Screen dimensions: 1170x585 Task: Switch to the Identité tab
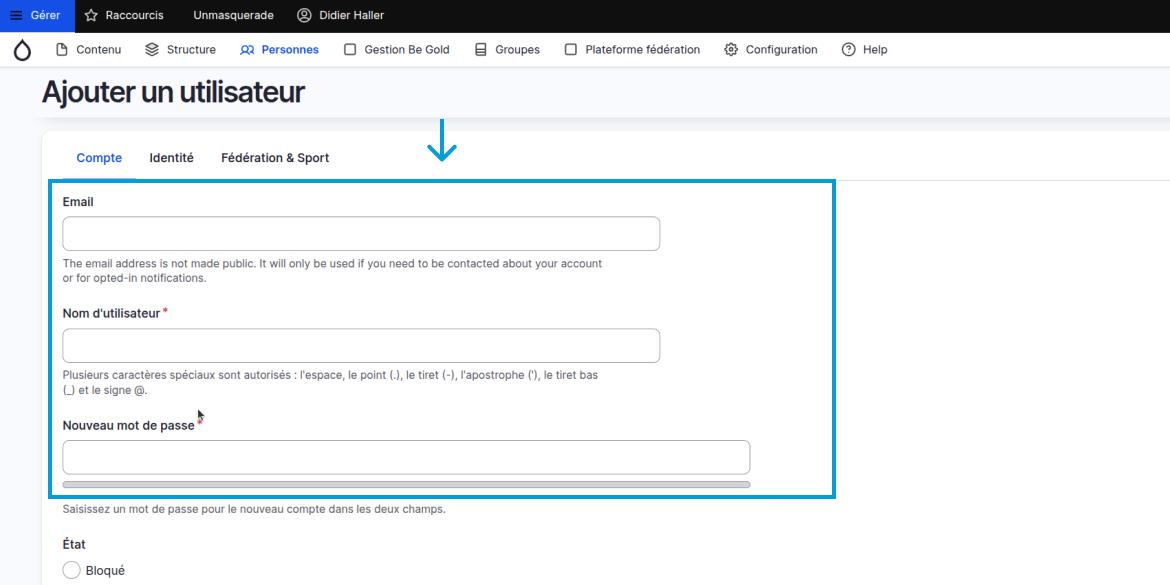171,158
